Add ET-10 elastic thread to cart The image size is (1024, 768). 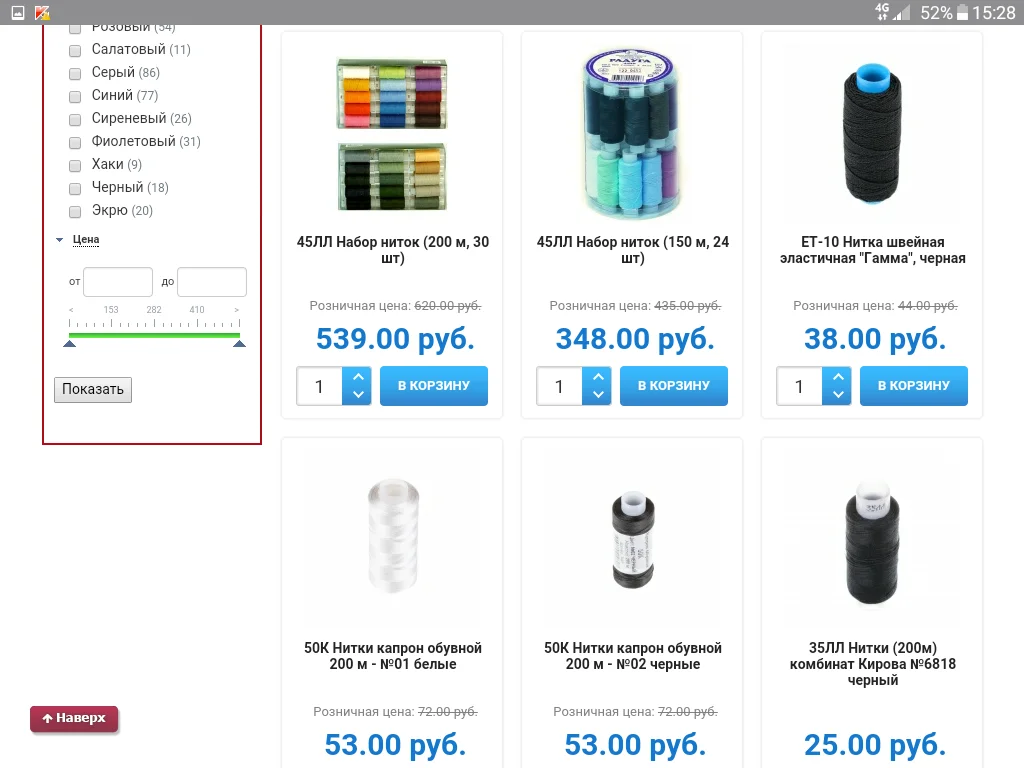pos(914,386)
